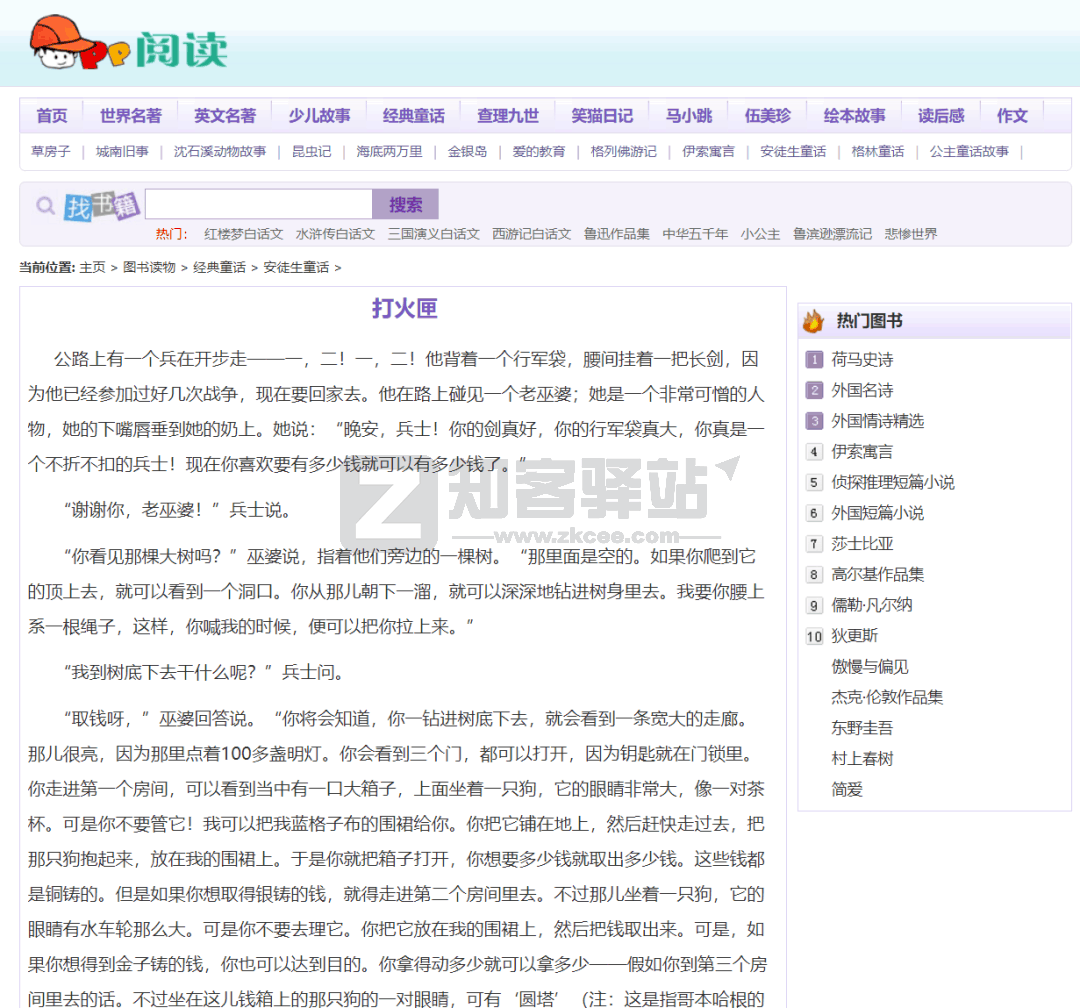Image resolution: width=1080 pixels, height=1008 pixels.
Task: Open the 格林童话 sub-navigation link
Action: point(877,152)
